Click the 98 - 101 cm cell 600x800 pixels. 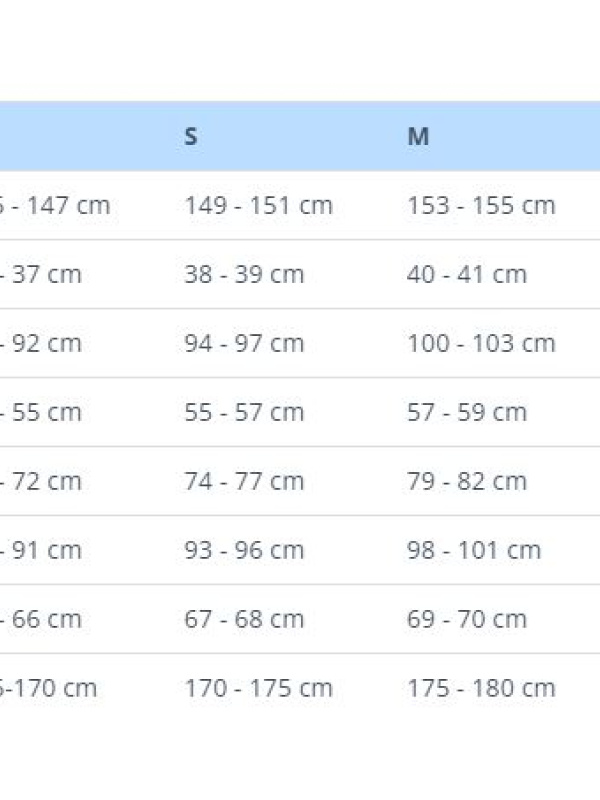tap(474, 551)
